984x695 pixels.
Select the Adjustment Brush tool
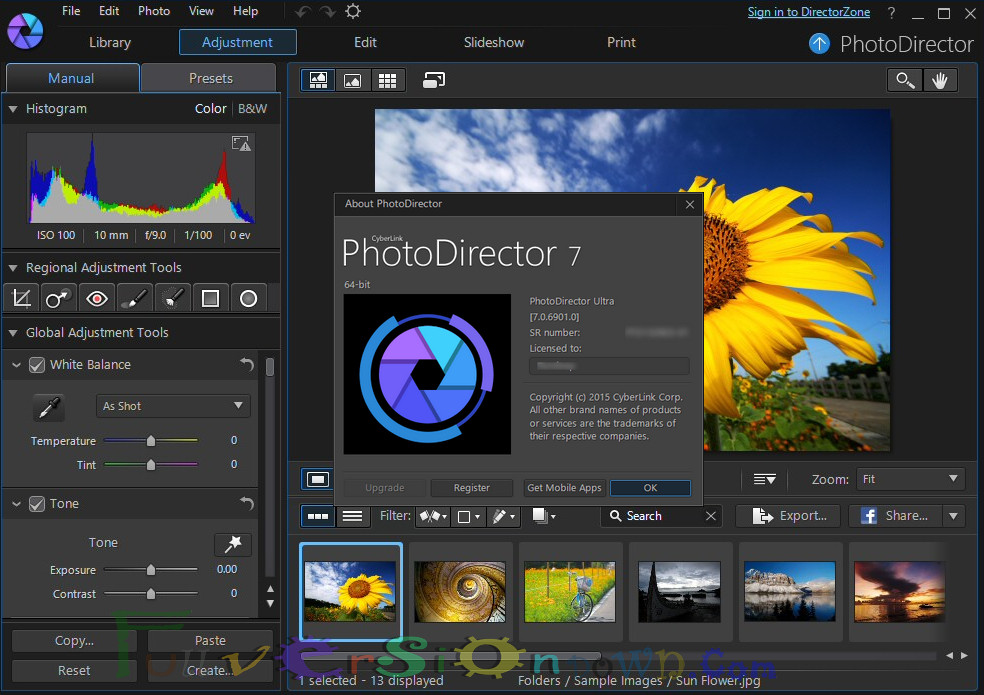134,298
